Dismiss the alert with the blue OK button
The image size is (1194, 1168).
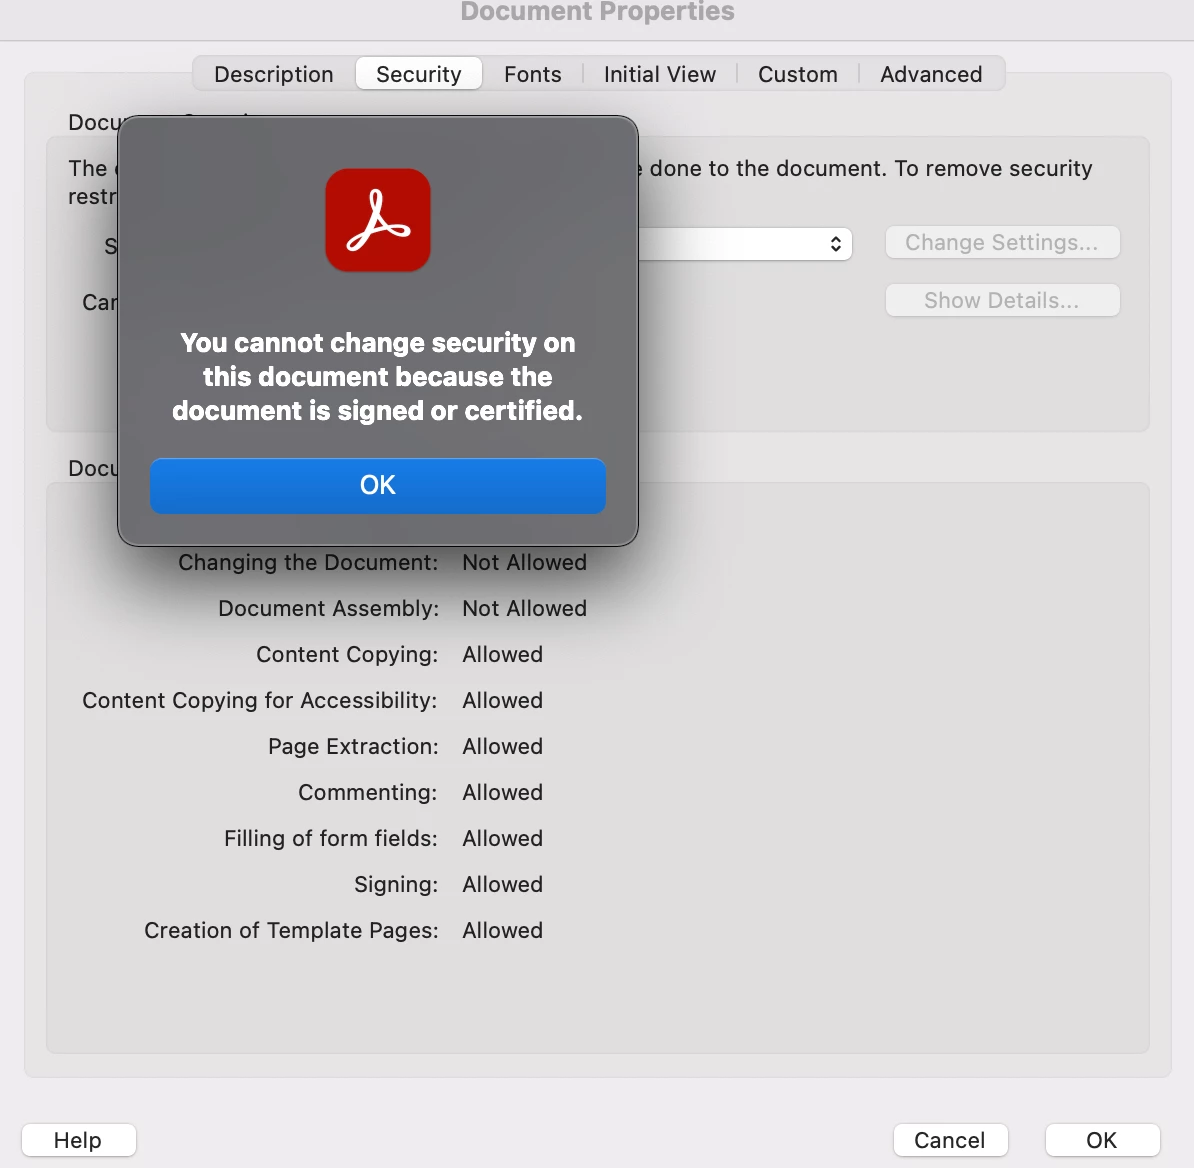(378, 485)
